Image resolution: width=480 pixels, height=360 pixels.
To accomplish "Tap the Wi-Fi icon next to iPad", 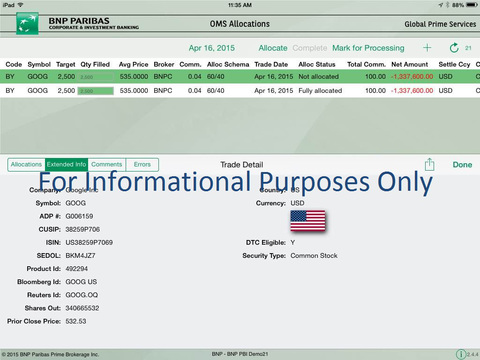I will click(21, 5).
